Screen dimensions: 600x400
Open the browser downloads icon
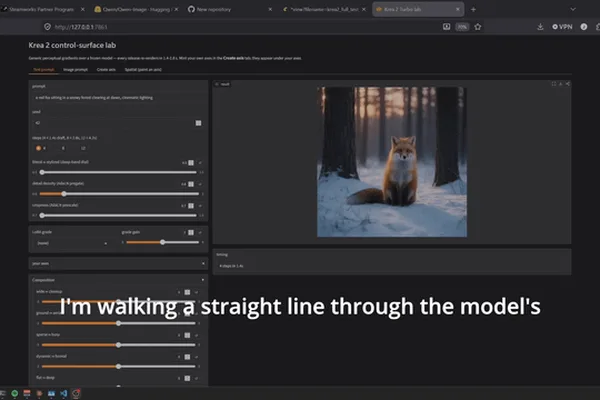click(x=540, y=27)
